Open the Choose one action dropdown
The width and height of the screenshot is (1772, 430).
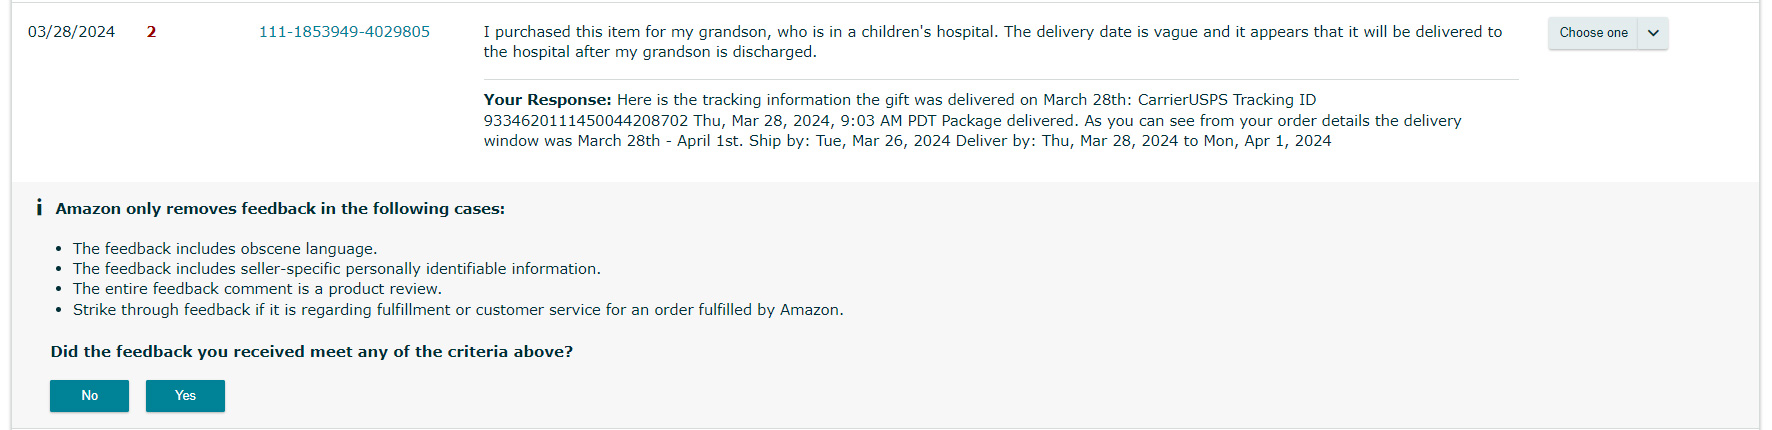click(1608, 33)
